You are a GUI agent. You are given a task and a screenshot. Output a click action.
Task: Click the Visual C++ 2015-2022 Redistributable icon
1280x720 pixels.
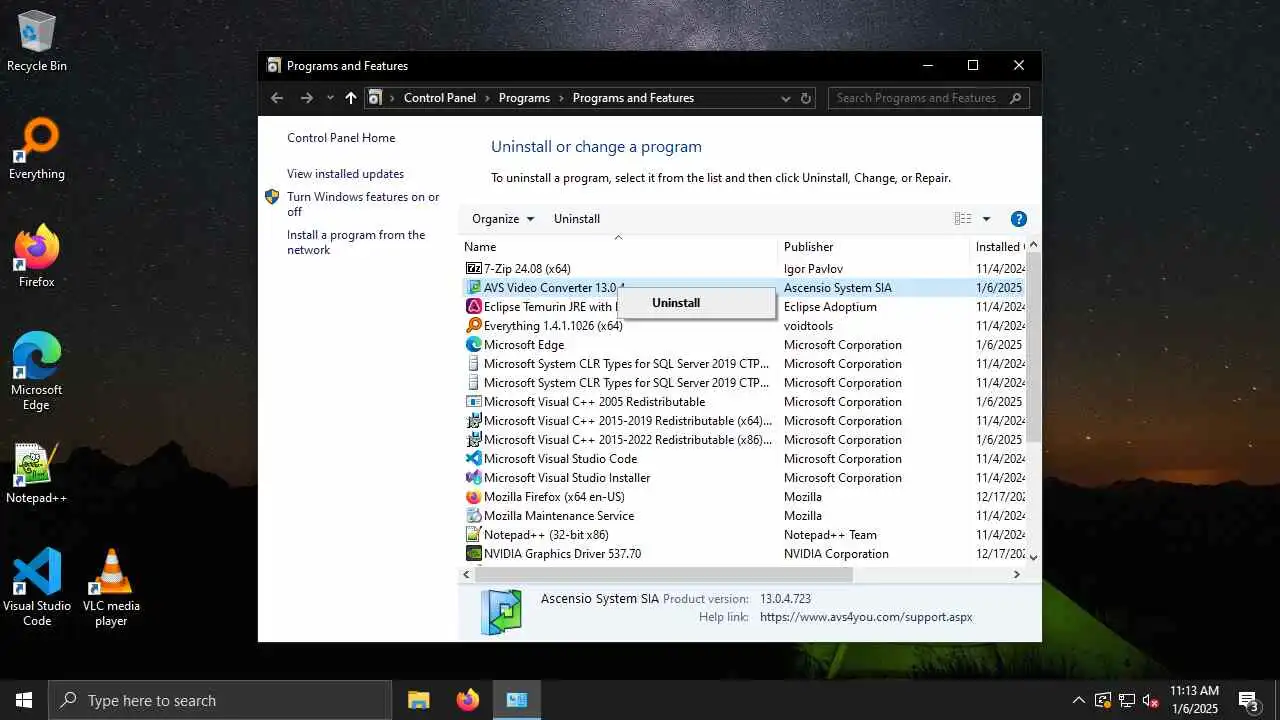[x=474, y=439]
